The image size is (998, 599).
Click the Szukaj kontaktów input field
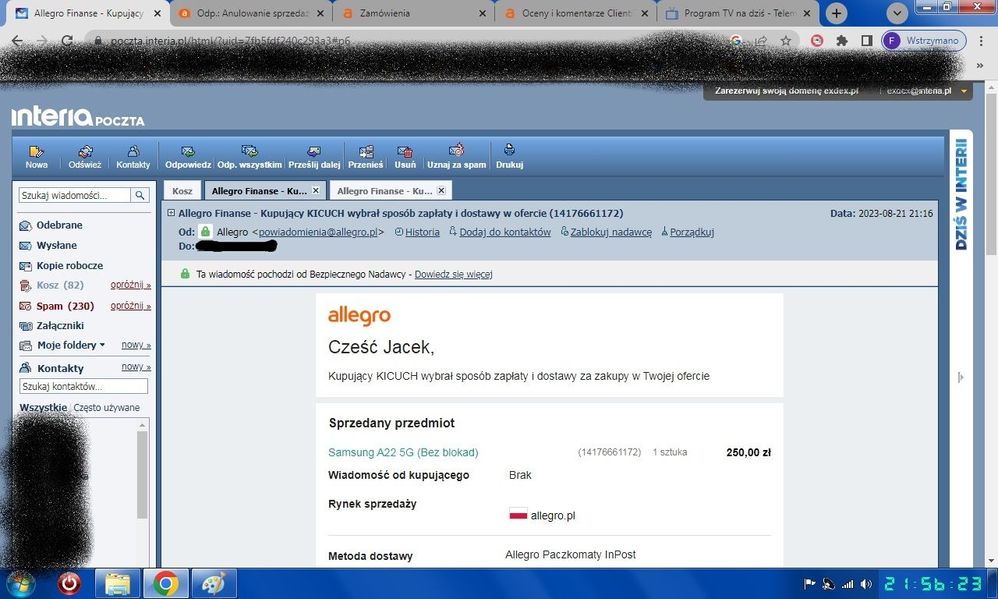pyautogui.click(x=83, y=386)
